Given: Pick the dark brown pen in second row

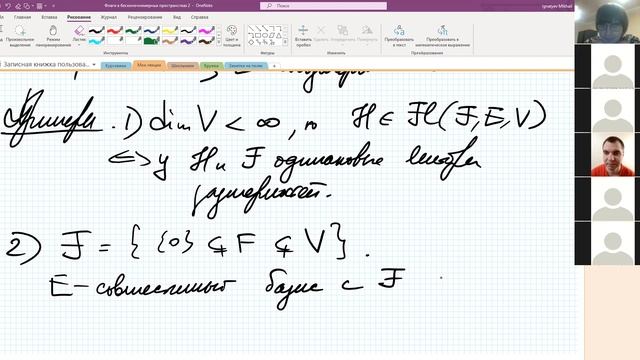Looking at the screenshot, I should click(207, 40).
